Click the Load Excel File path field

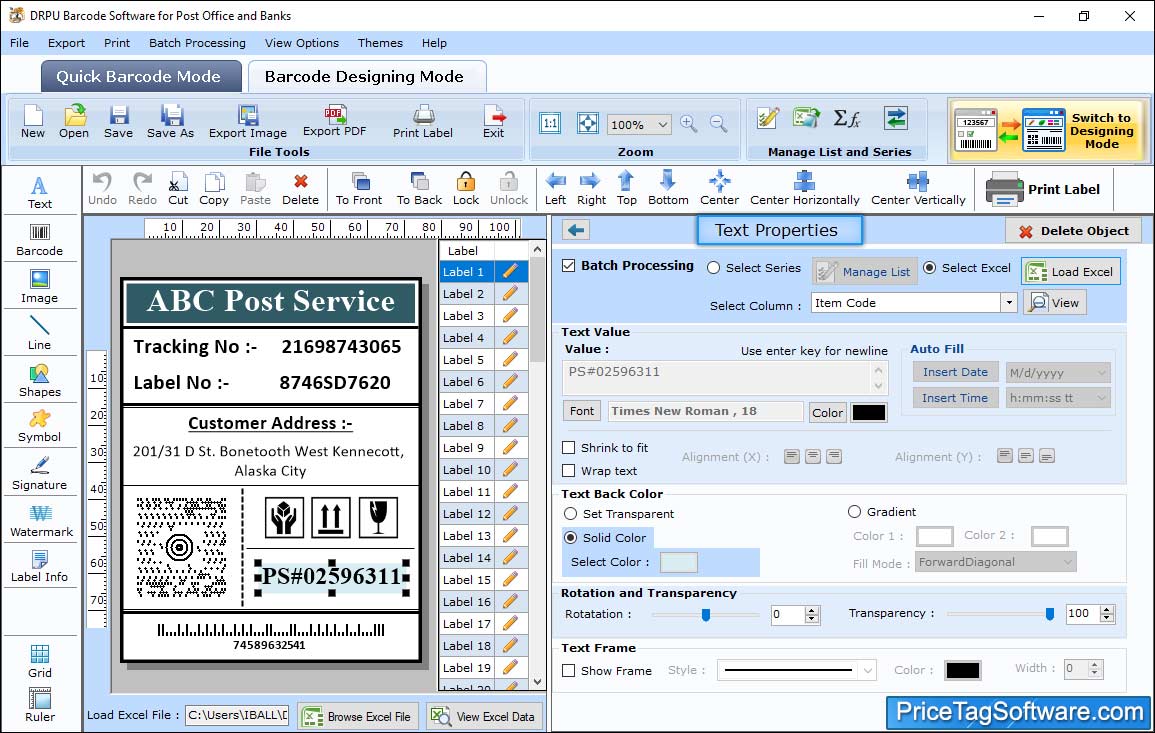pos(236,715)
